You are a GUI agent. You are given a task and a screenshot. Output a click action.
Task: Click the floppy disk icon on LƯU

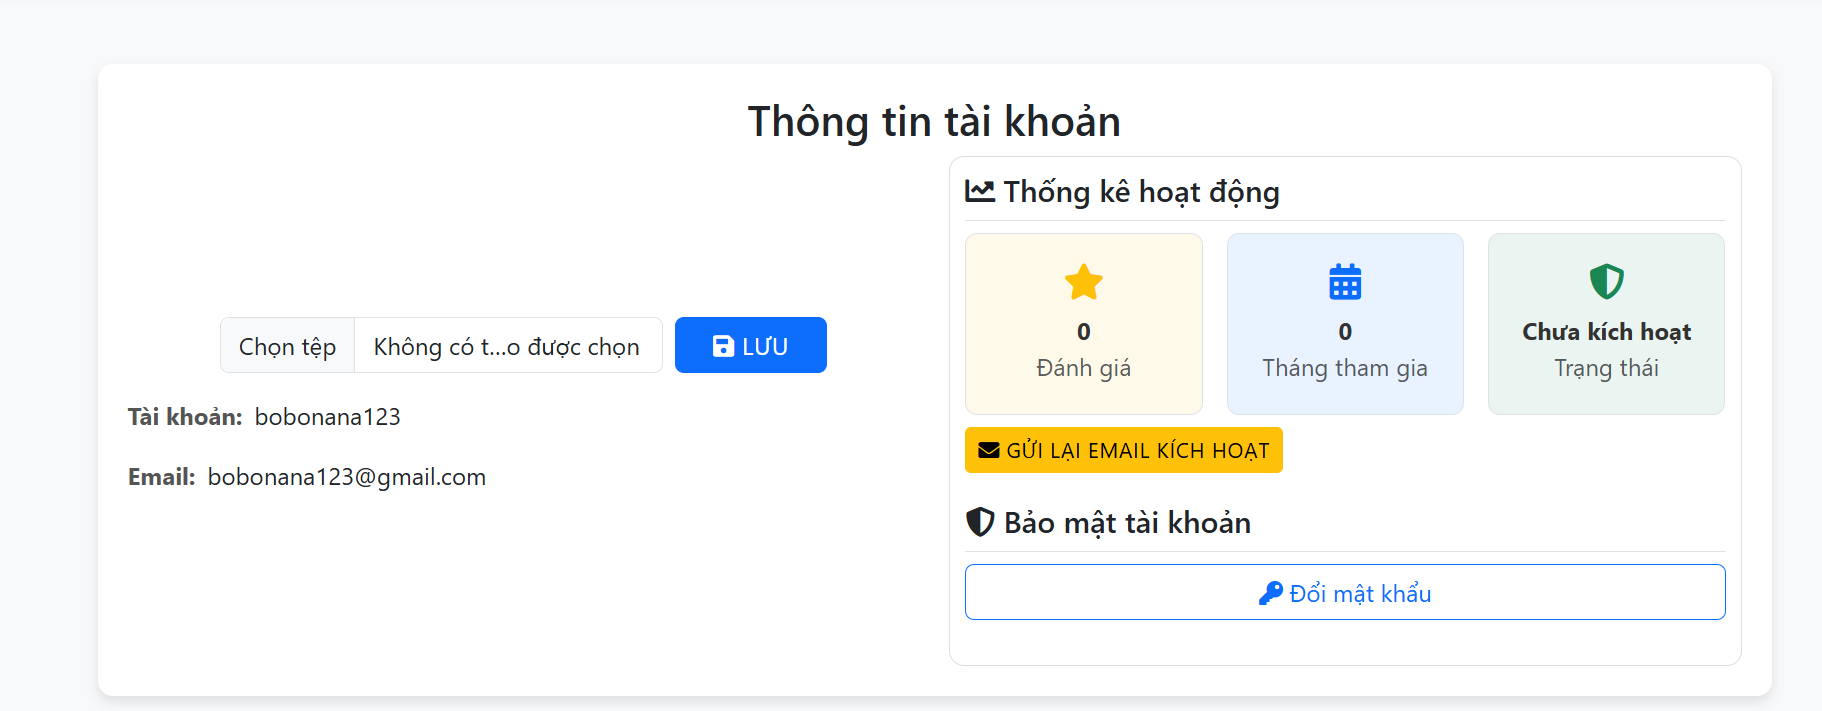(723, 346)
